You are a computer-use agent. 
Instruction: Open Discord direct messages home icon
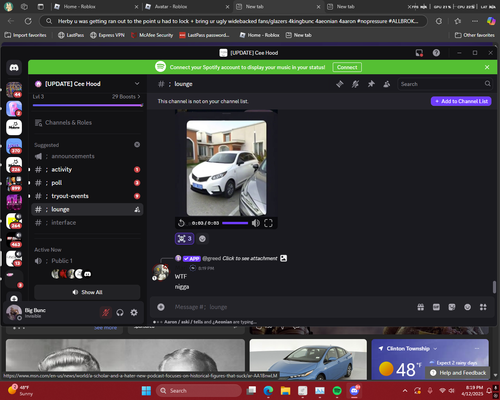click(14, 68)
